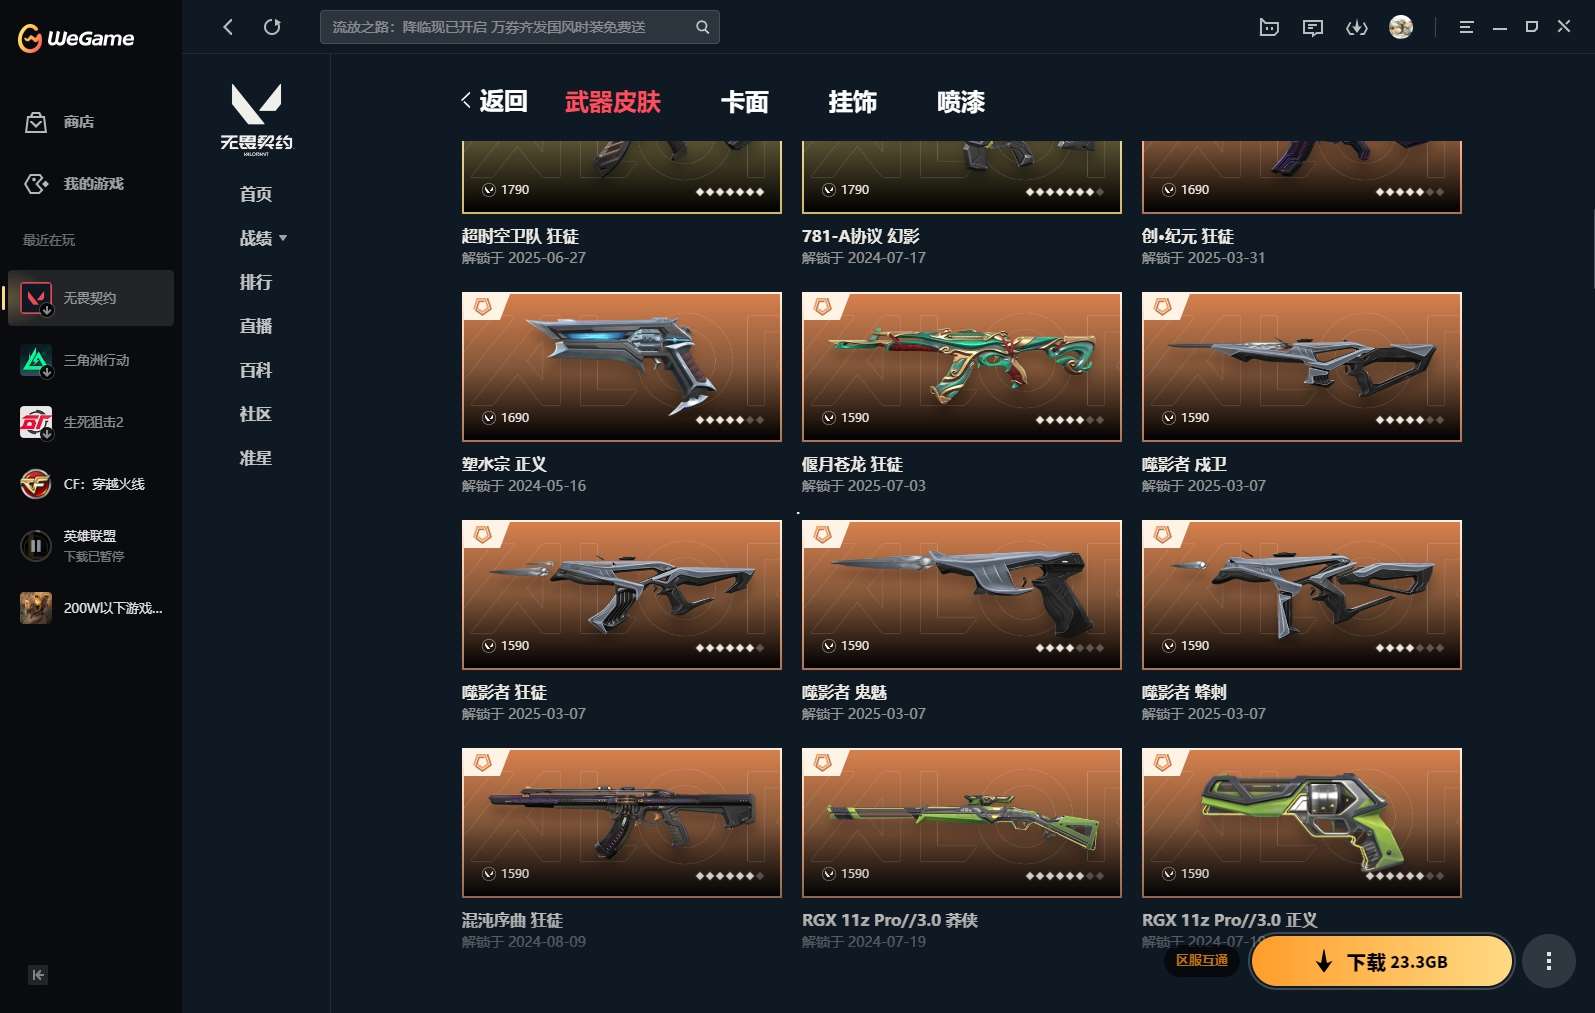The image size is (1595, 1013).
Task: Open the hamburger menu in title bar
Action: click(1466, 28)
